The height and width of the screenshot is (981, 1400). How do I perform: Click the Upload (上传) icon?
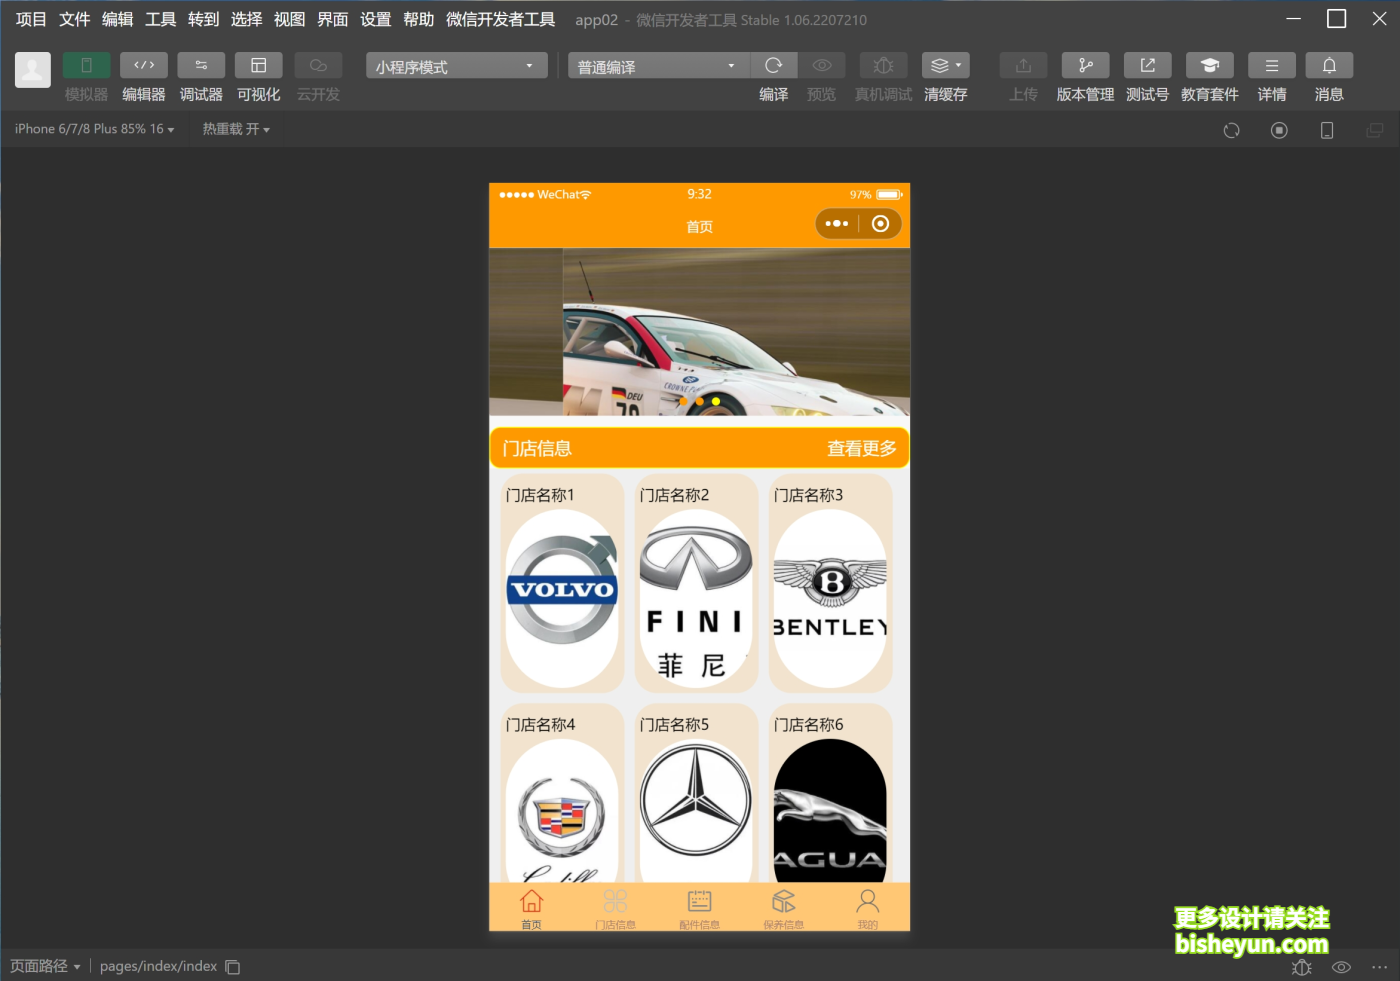coord(1023,65)
